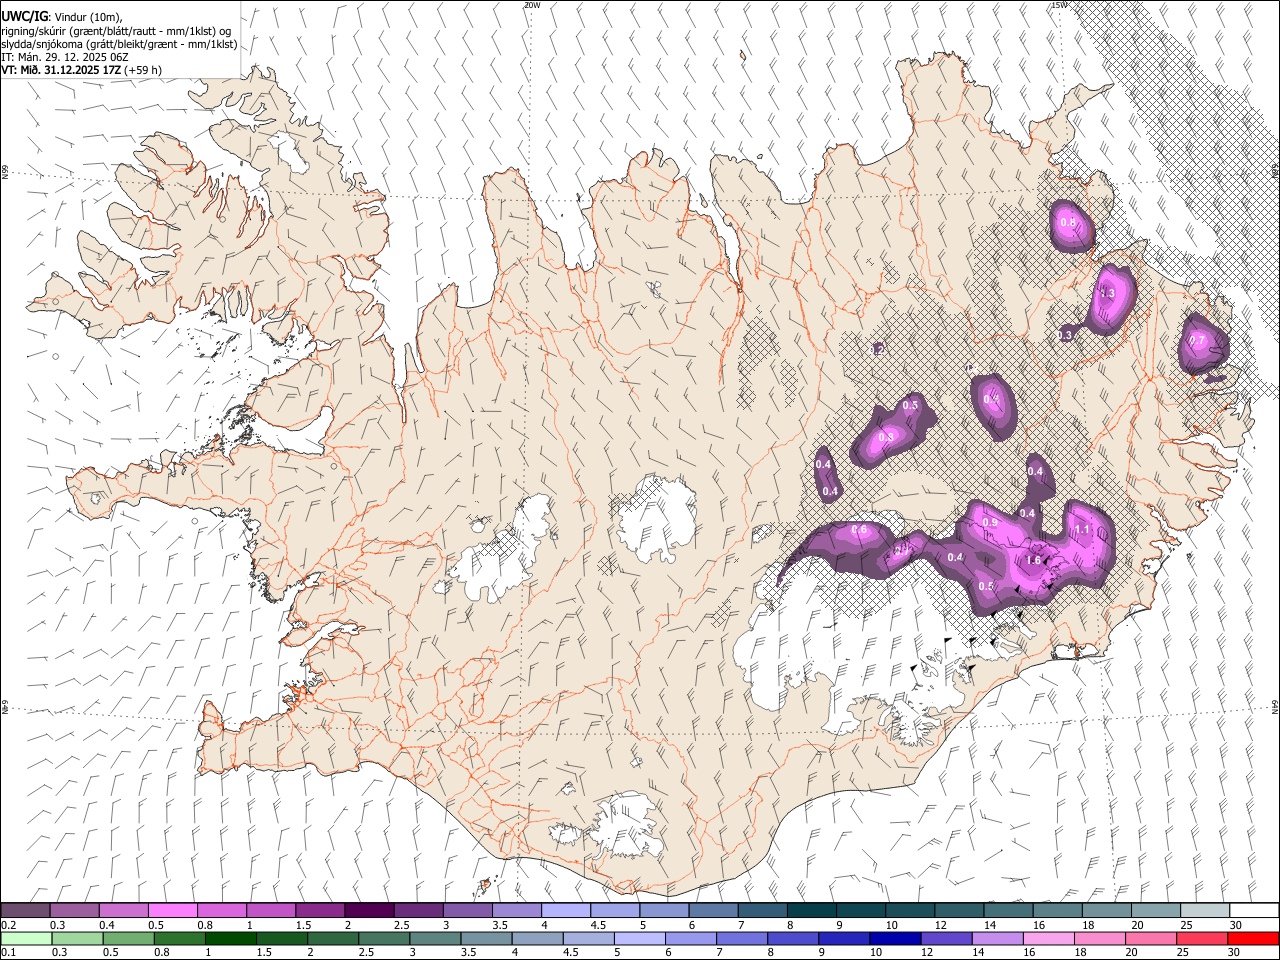Screen dimensions: 1280x960
Task: Click the '64N' latitude label on right edge
Action: (1275, 707)
